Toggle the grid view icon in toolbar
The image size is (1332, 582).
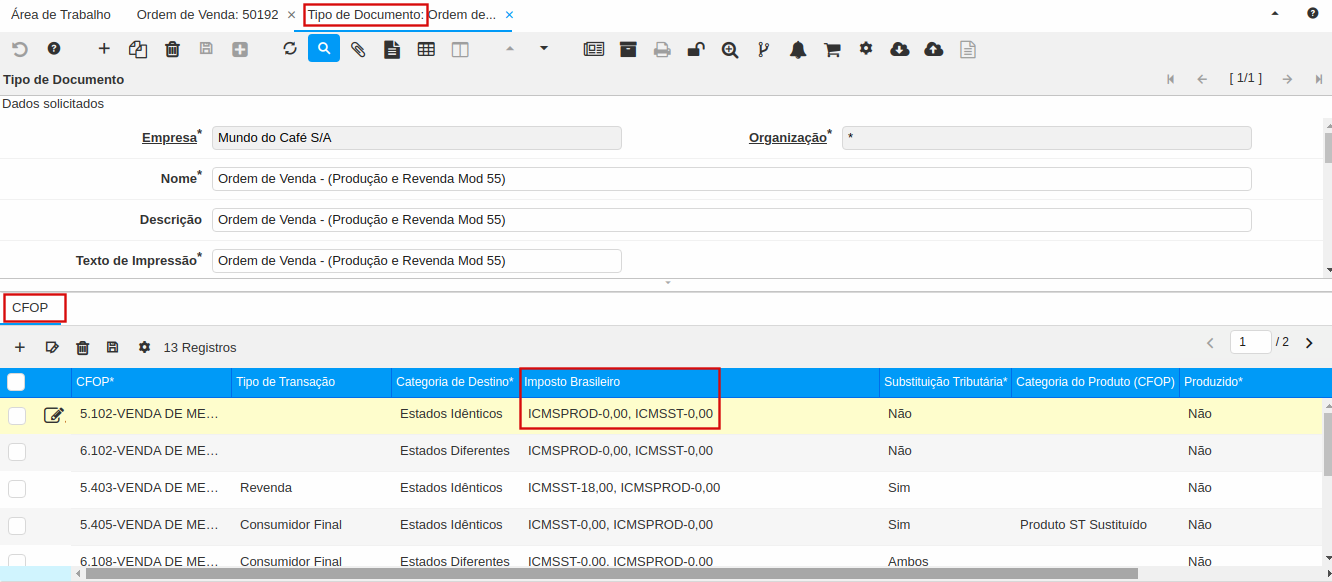[x=426, y=49]
